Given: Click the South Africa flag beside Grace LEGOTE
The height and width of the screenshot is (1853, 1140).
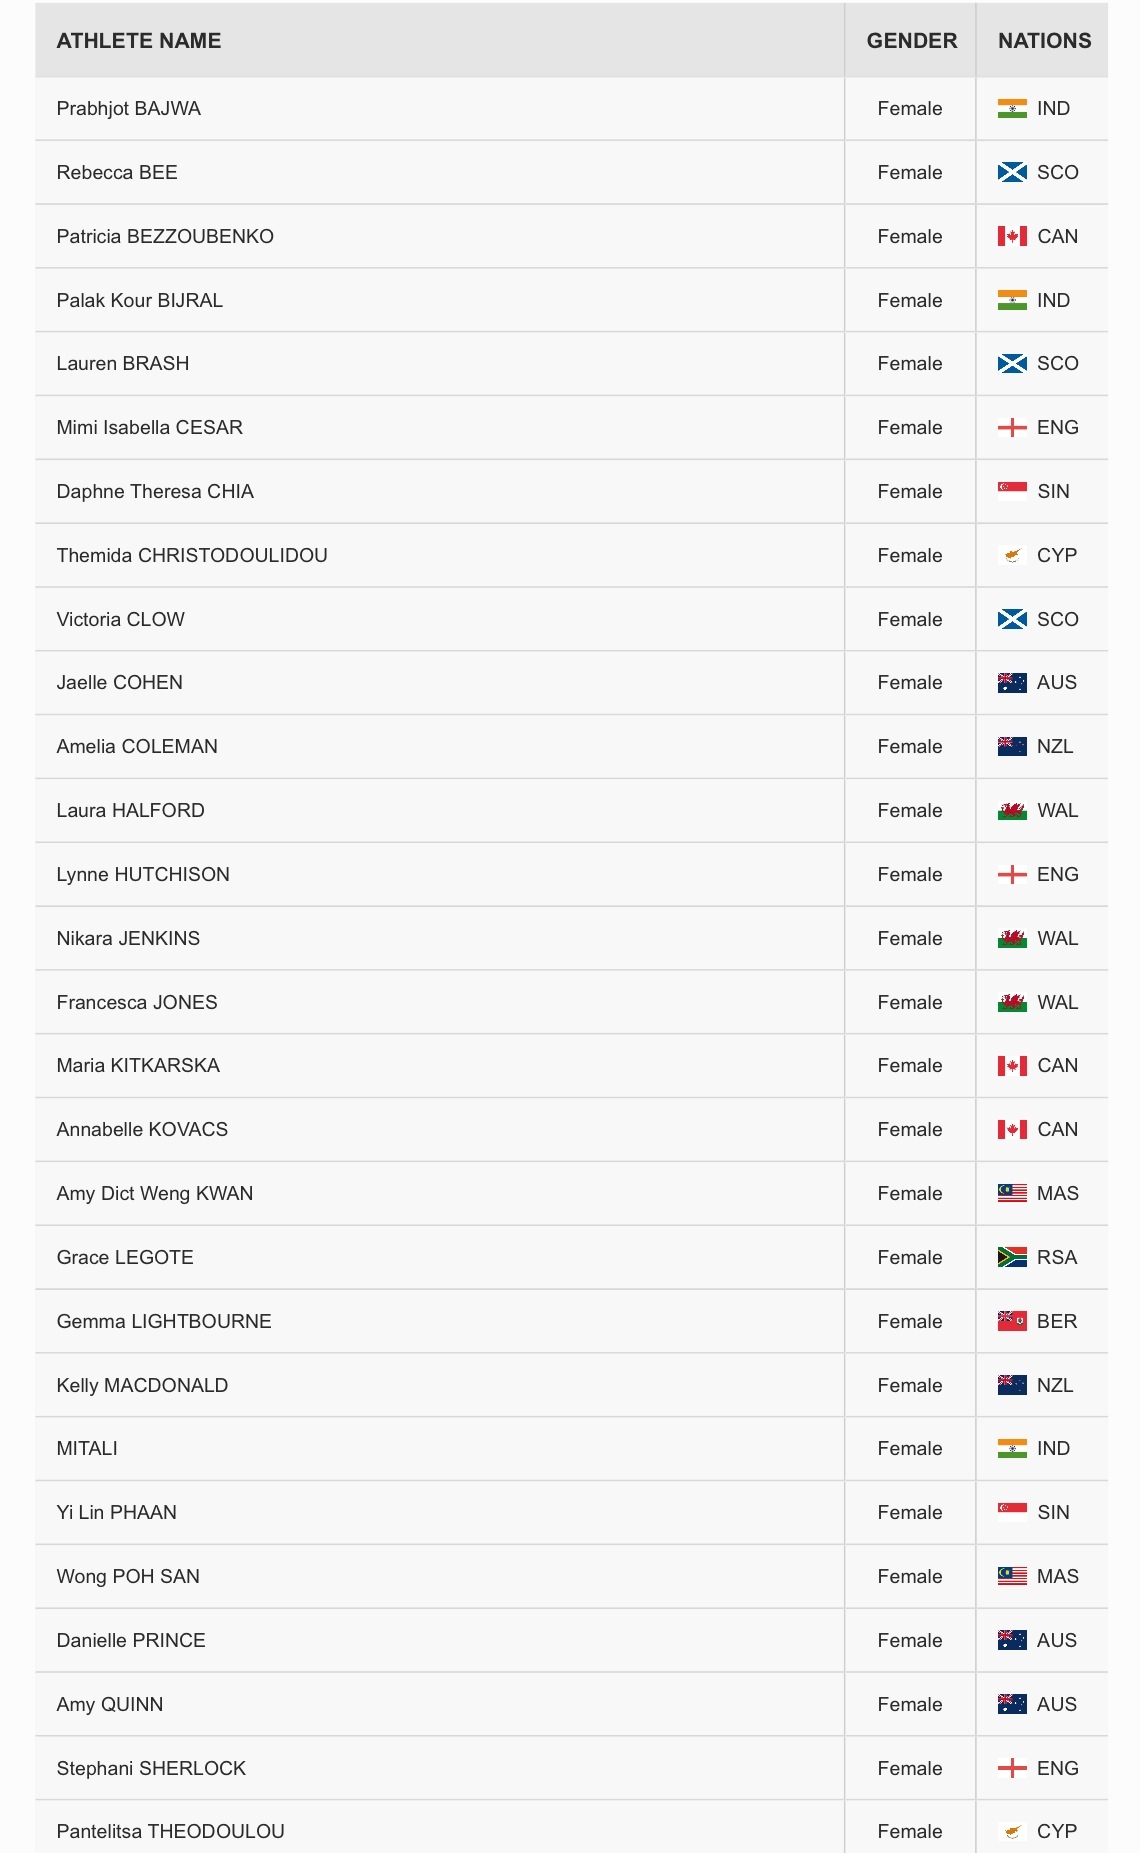Looking at the screenshot, I should pyautogui.click(x=1011, y=1257).
